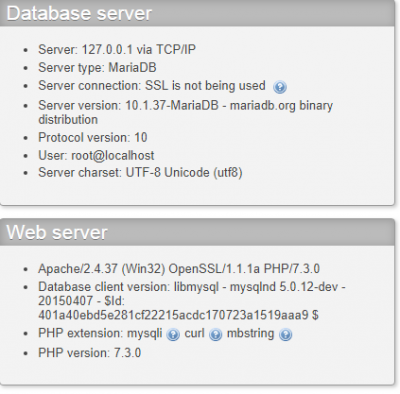This screenshot has width=400, height=394.
Task: Click the User root@localhost entry
Action: [96, 155]
